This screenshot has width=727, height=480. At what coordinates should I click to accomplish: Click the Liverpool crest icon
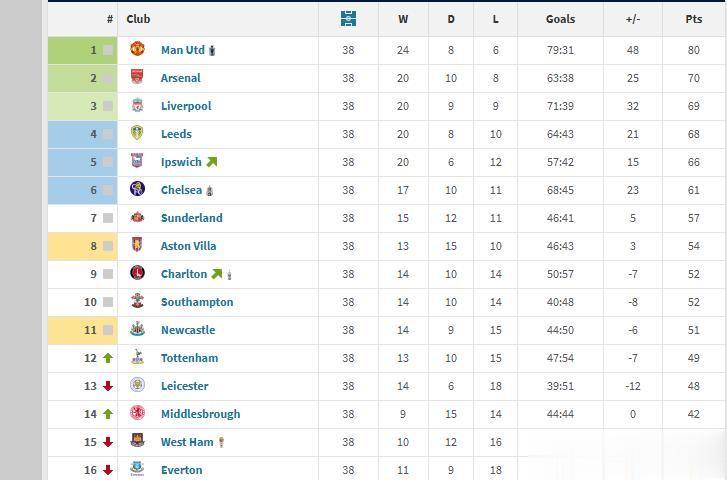[x=137, y=105]
